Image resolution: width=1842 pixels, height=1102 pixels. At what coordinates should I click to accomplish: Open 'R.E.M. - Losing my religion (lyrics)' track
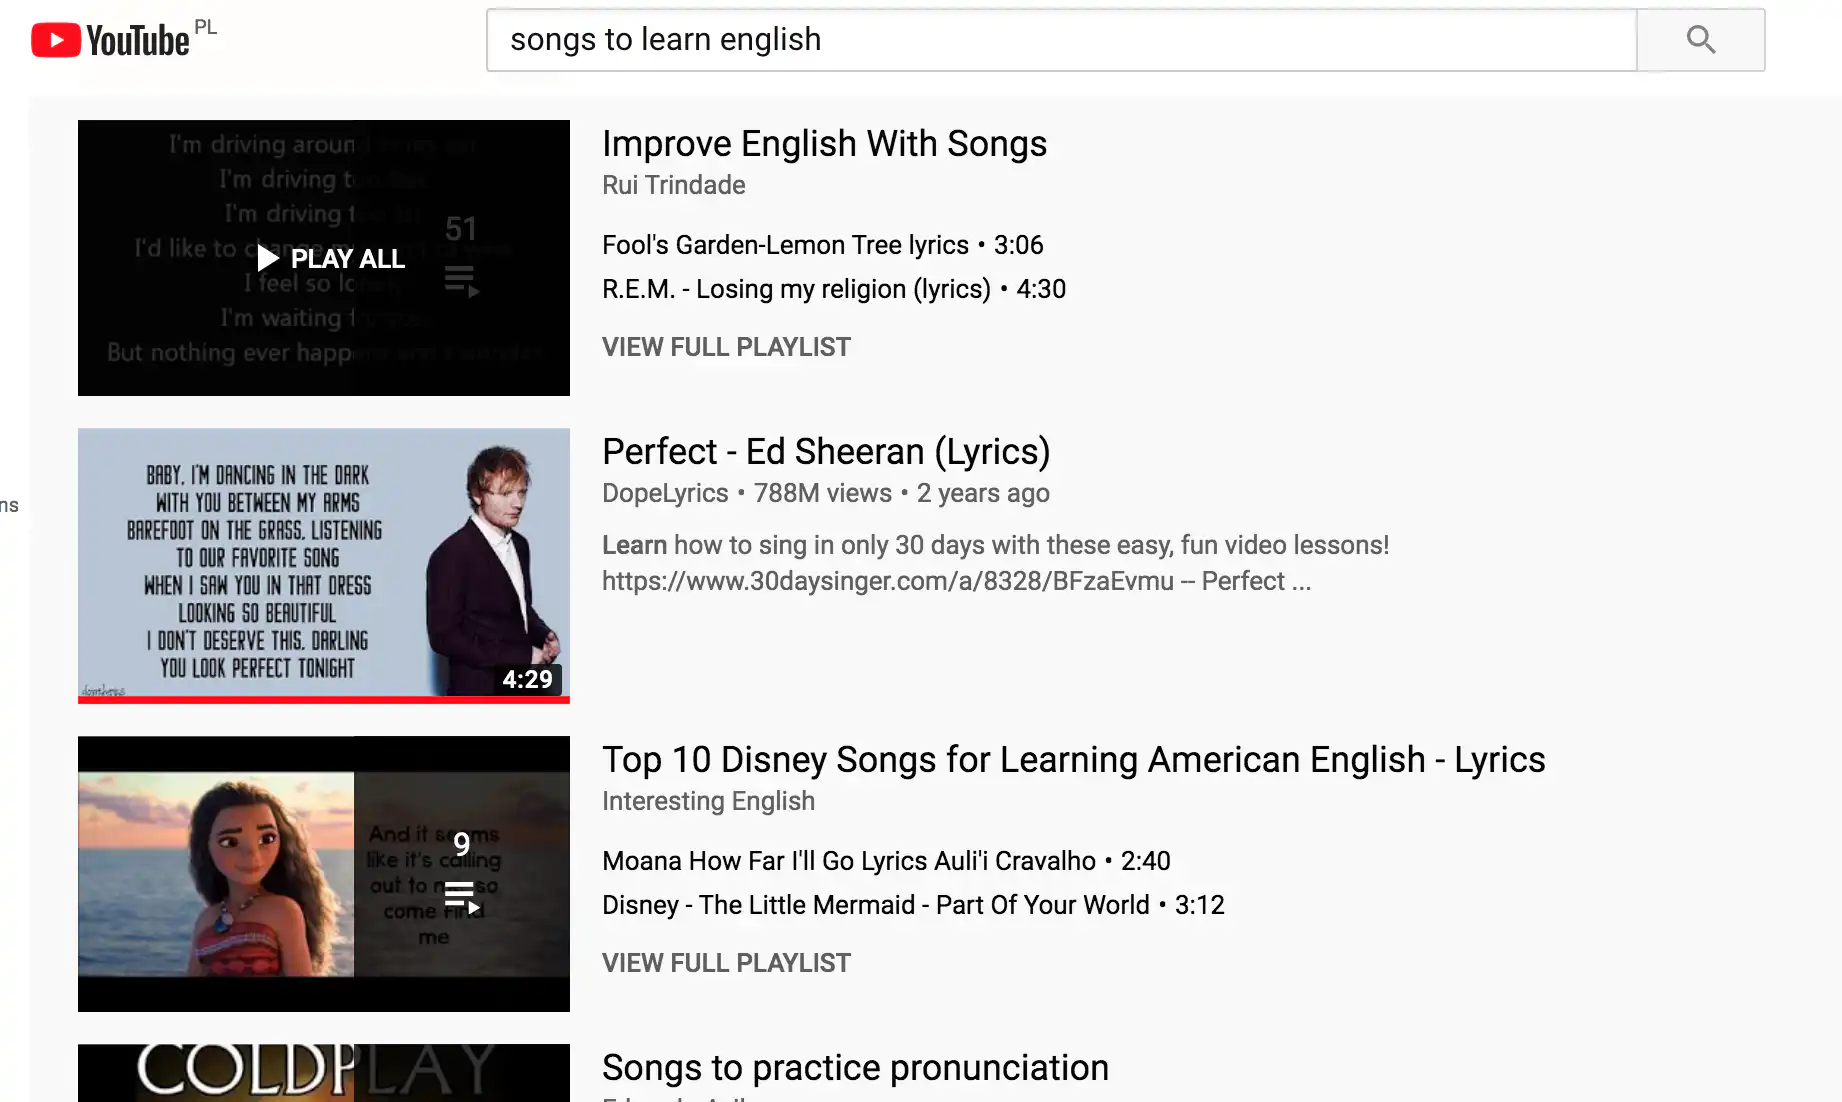pyautogui.click(x=834, y=289)
